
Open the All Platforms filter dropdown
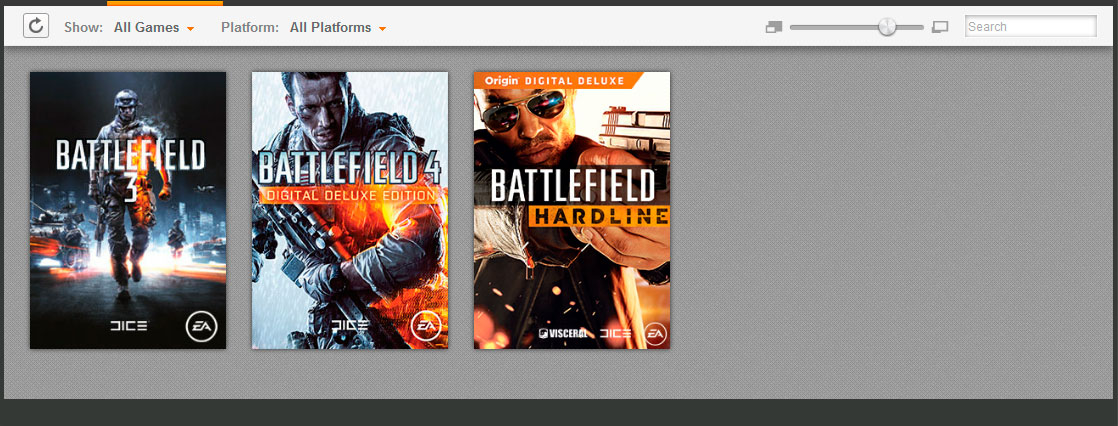click(x=338, y=28)
